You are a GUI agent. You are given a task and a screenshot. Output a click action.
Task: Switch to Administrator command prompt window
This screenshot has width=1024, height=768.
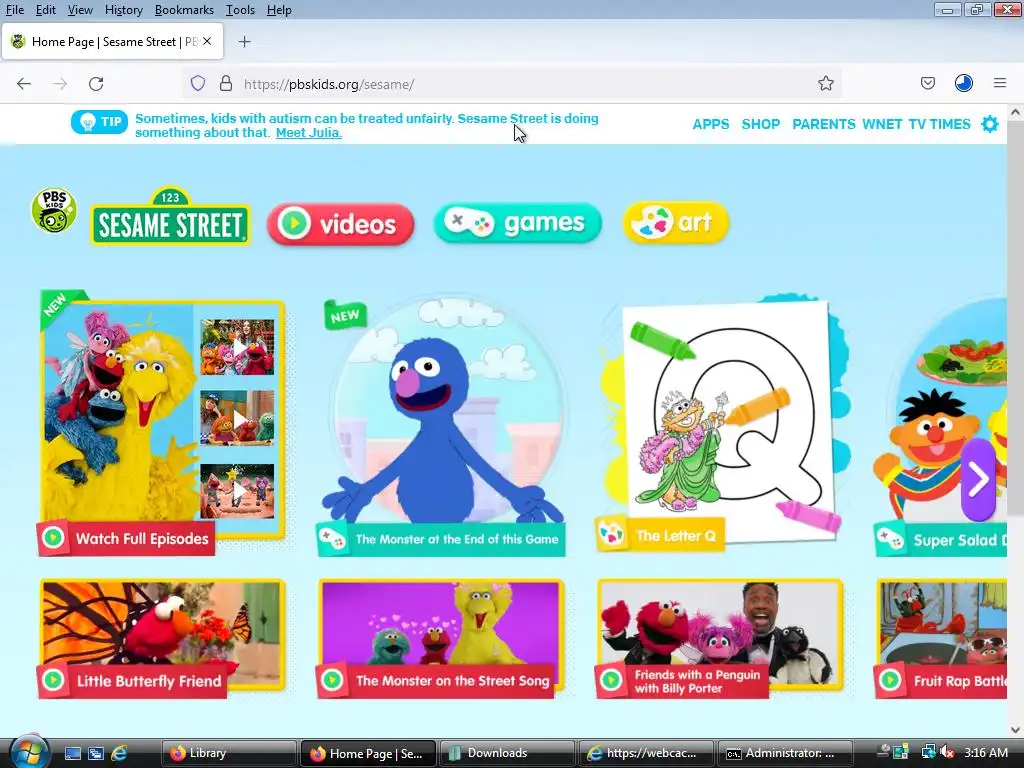click(x=786, y=753)
